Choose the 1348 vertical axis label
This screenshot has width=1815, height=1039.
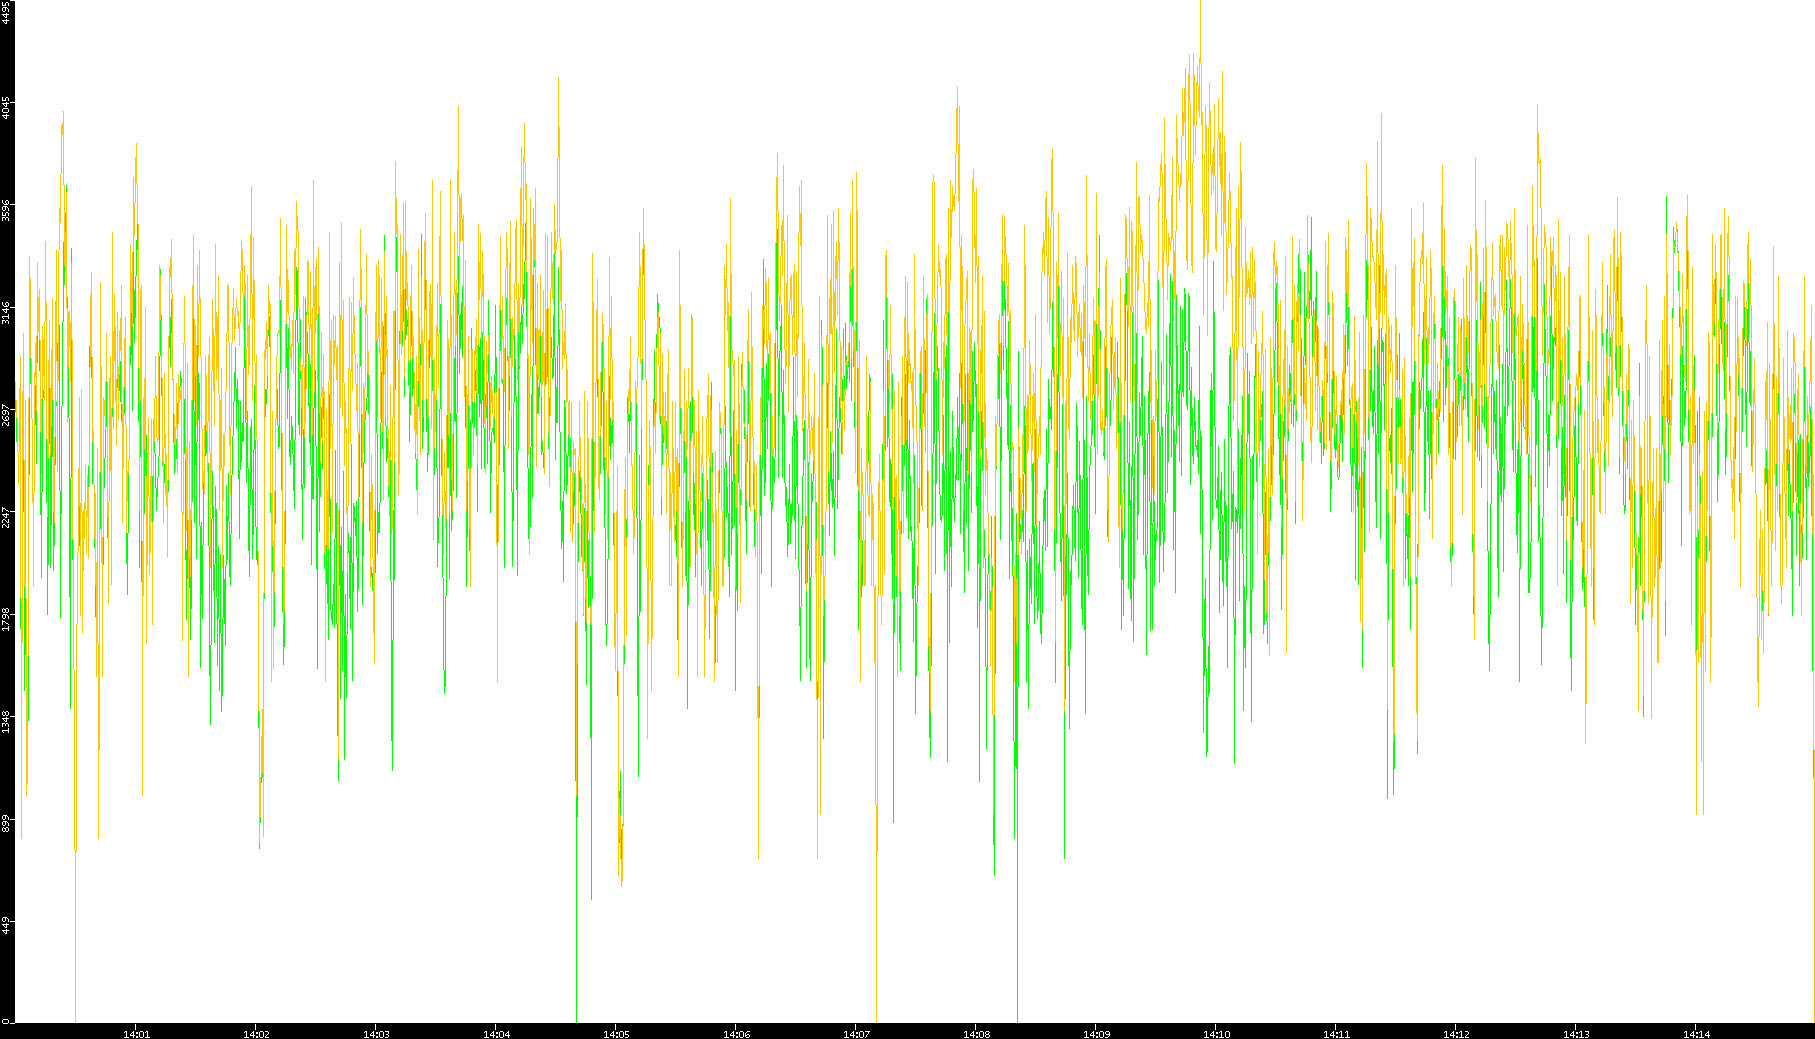coord(6,721)
